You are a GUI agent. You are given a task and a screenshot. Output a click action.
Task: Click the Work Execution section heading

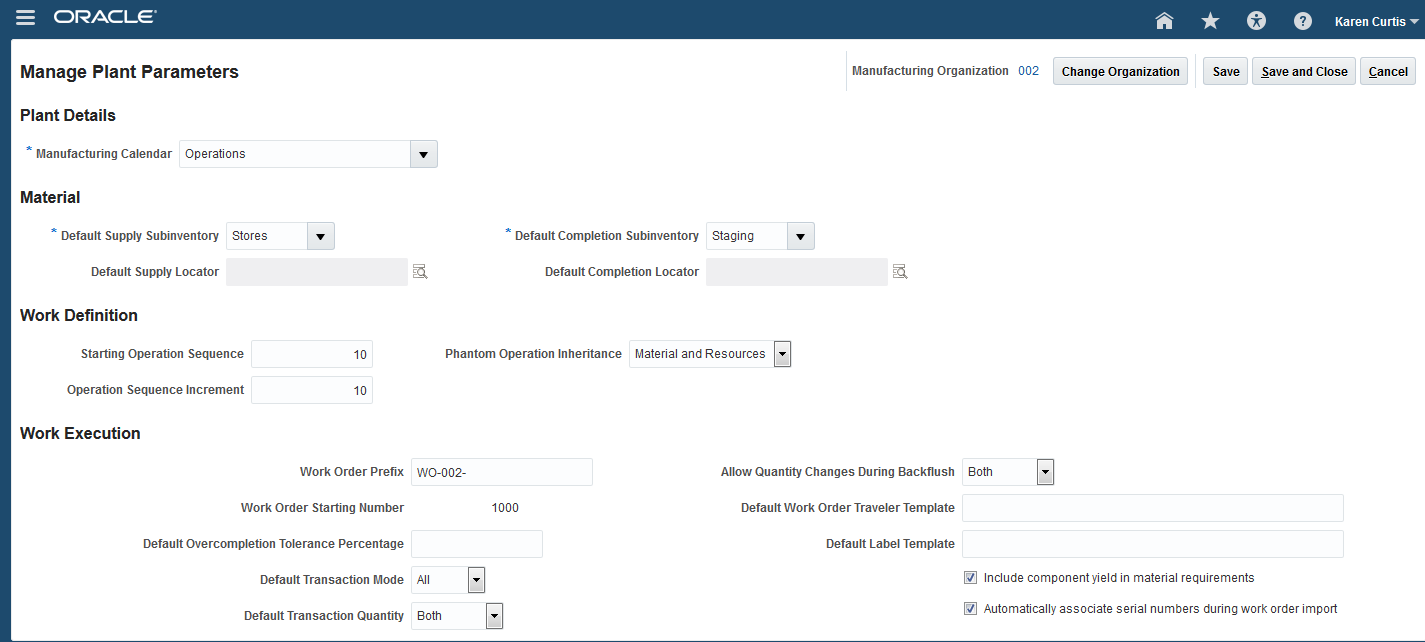[80, 433]
